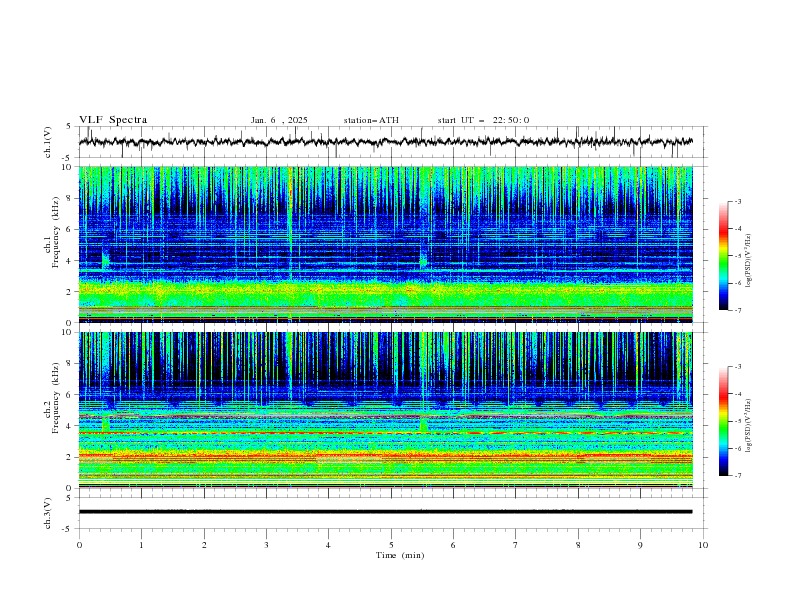Viewport: 792px width, 612px height.
Task: Click the "-3" label on ch.2 color bar
Action: coord(737,367)
